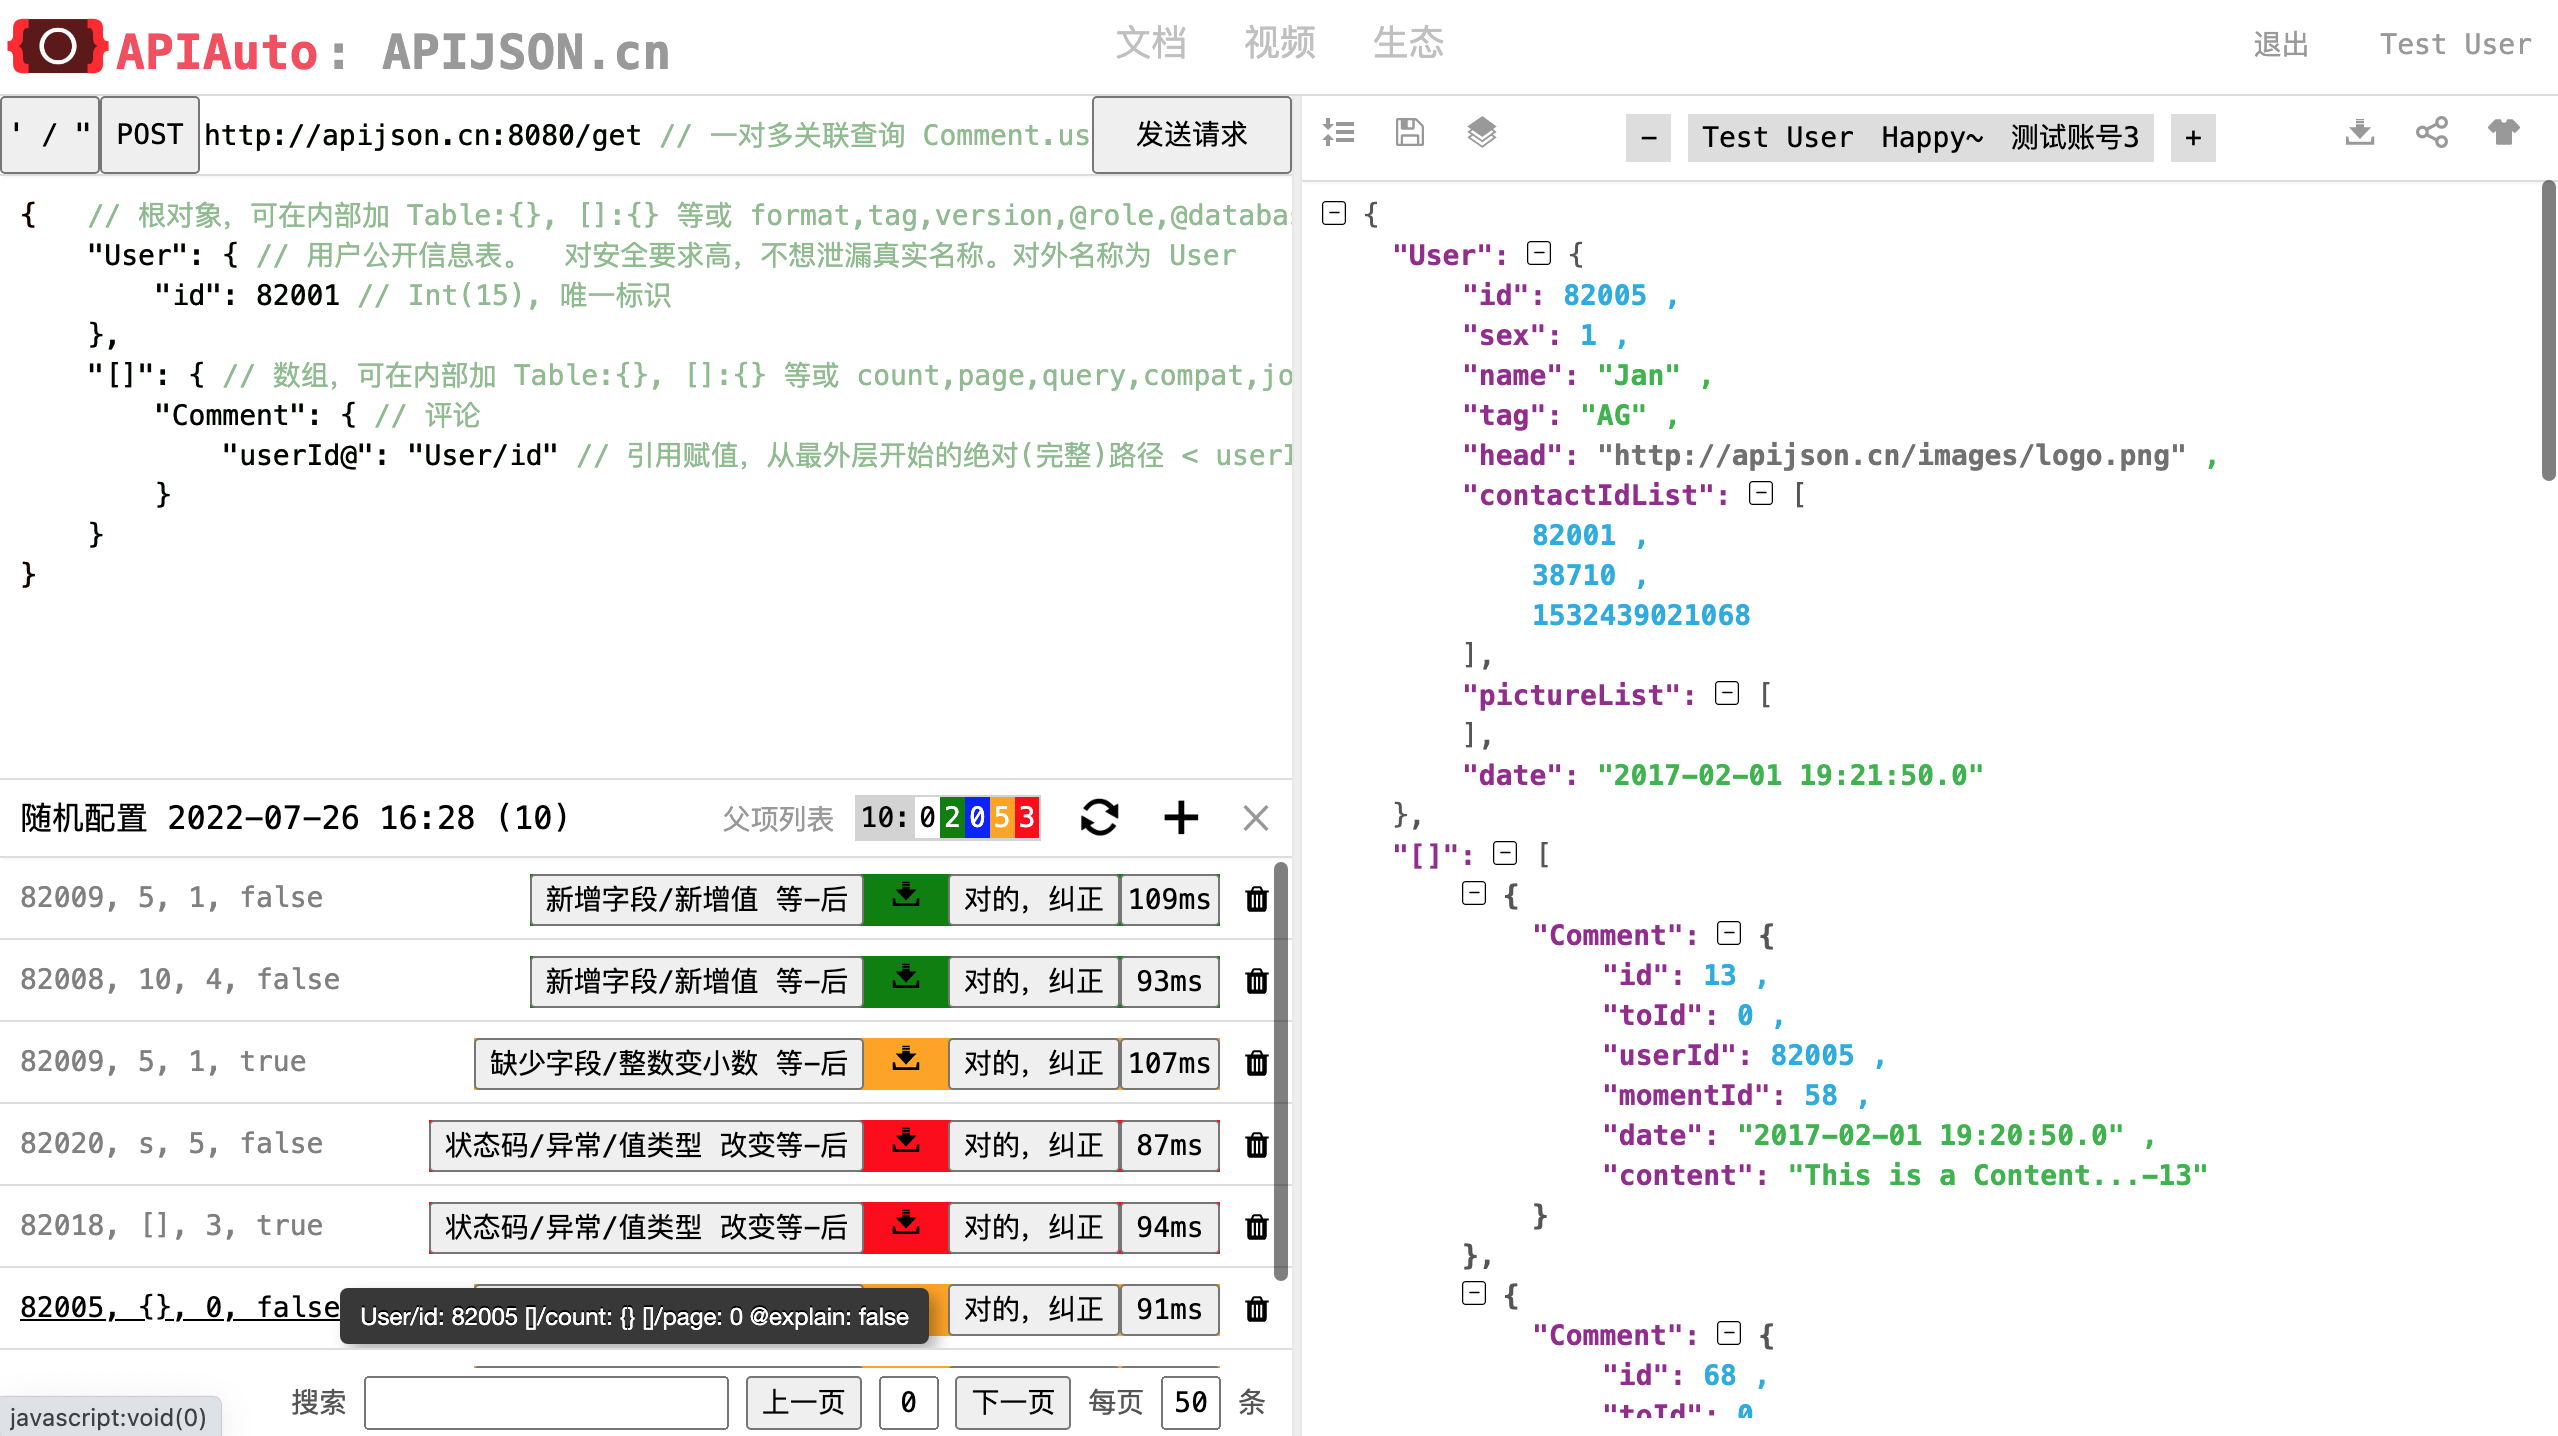Click the save disk icon in the result toolbar

click(x=1409, y=132)
